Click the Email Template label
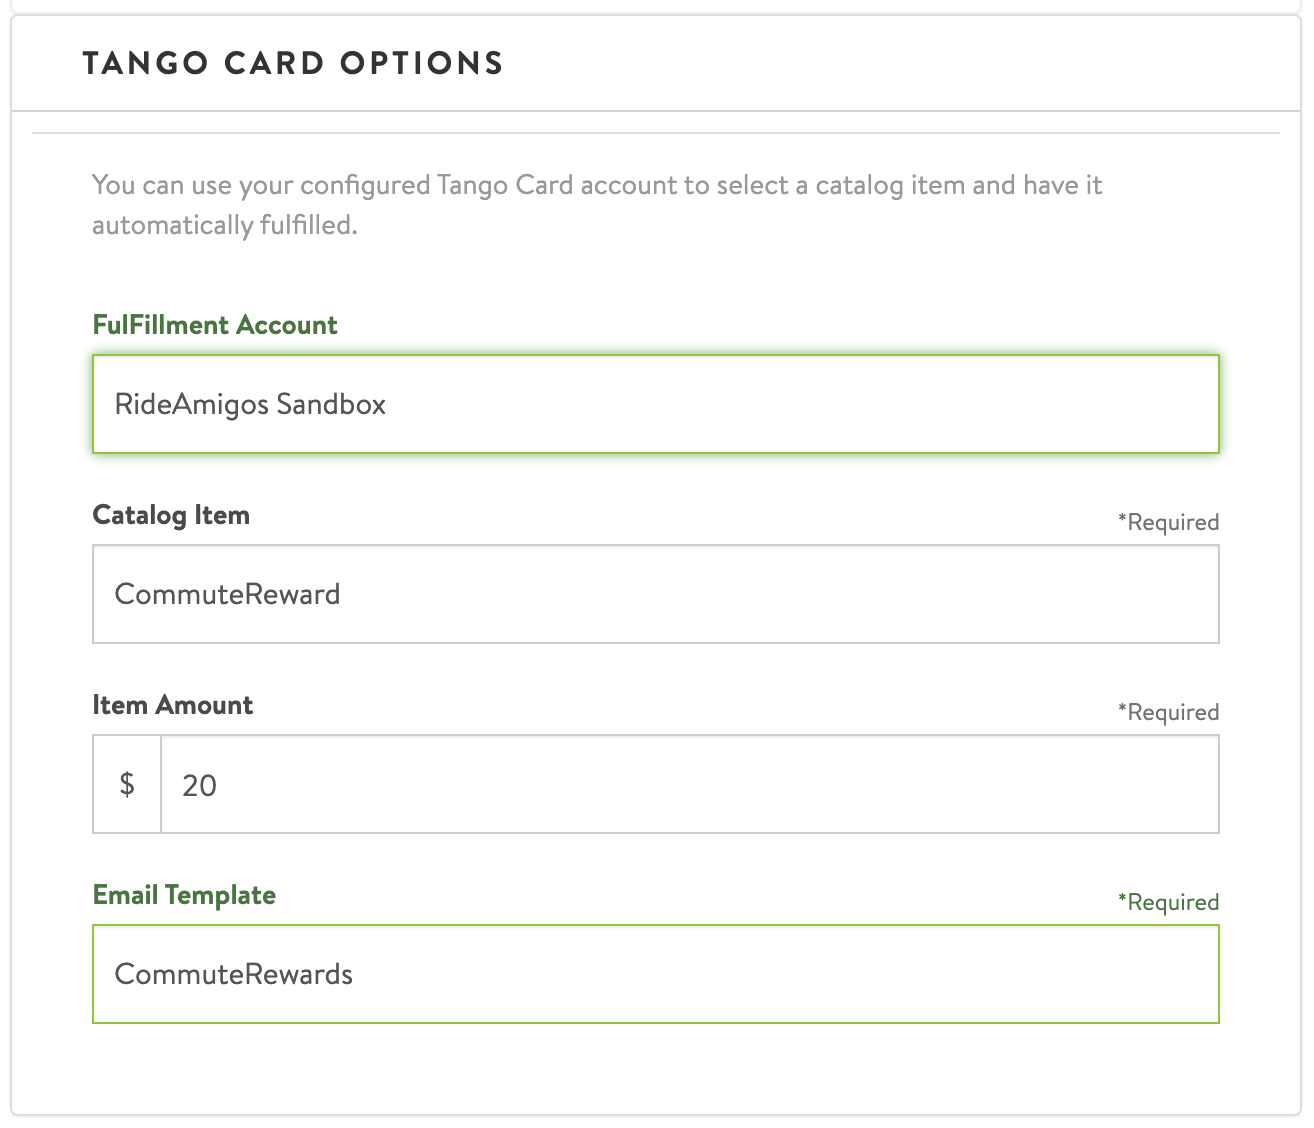 [x=184, y=895]
